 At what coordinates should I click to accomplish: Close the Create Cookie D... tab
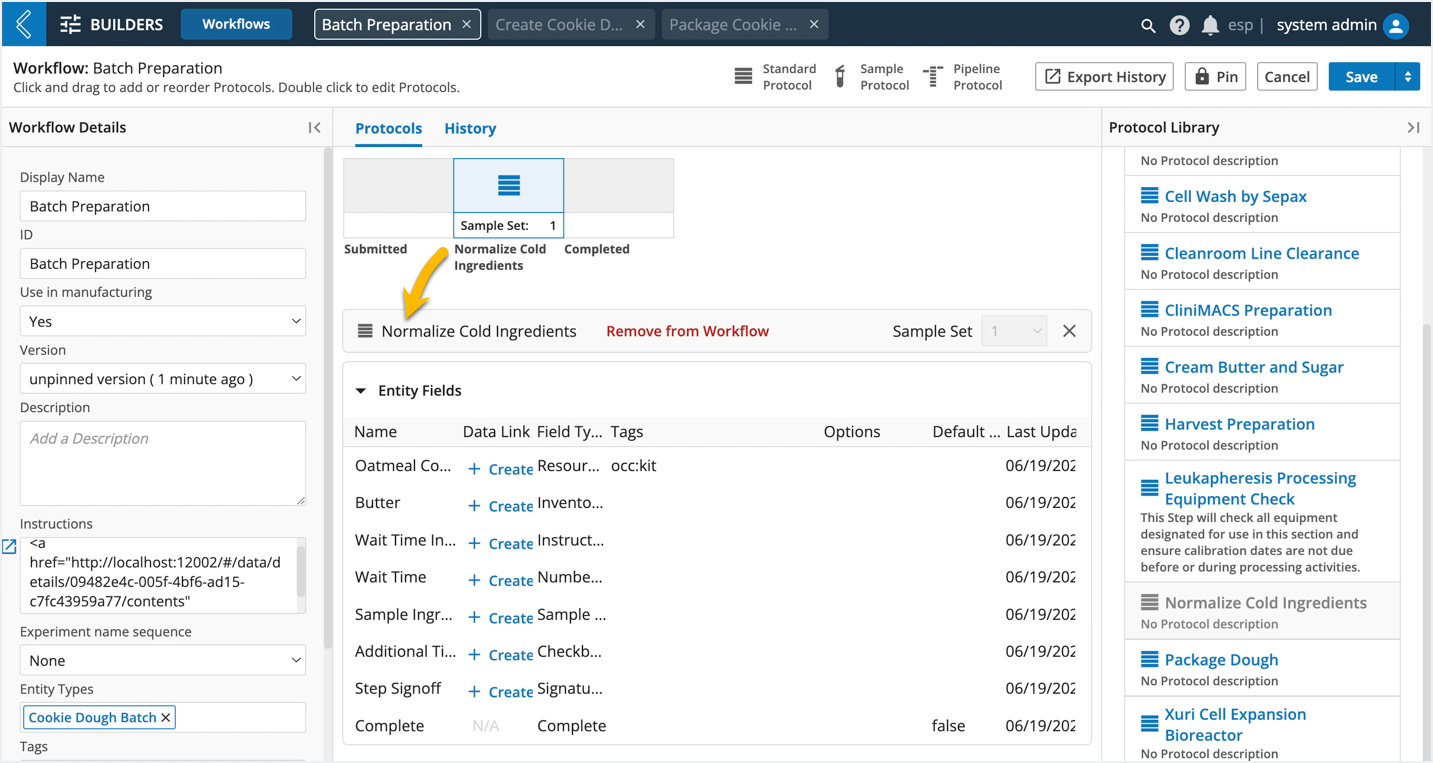(x=640, y=24)
